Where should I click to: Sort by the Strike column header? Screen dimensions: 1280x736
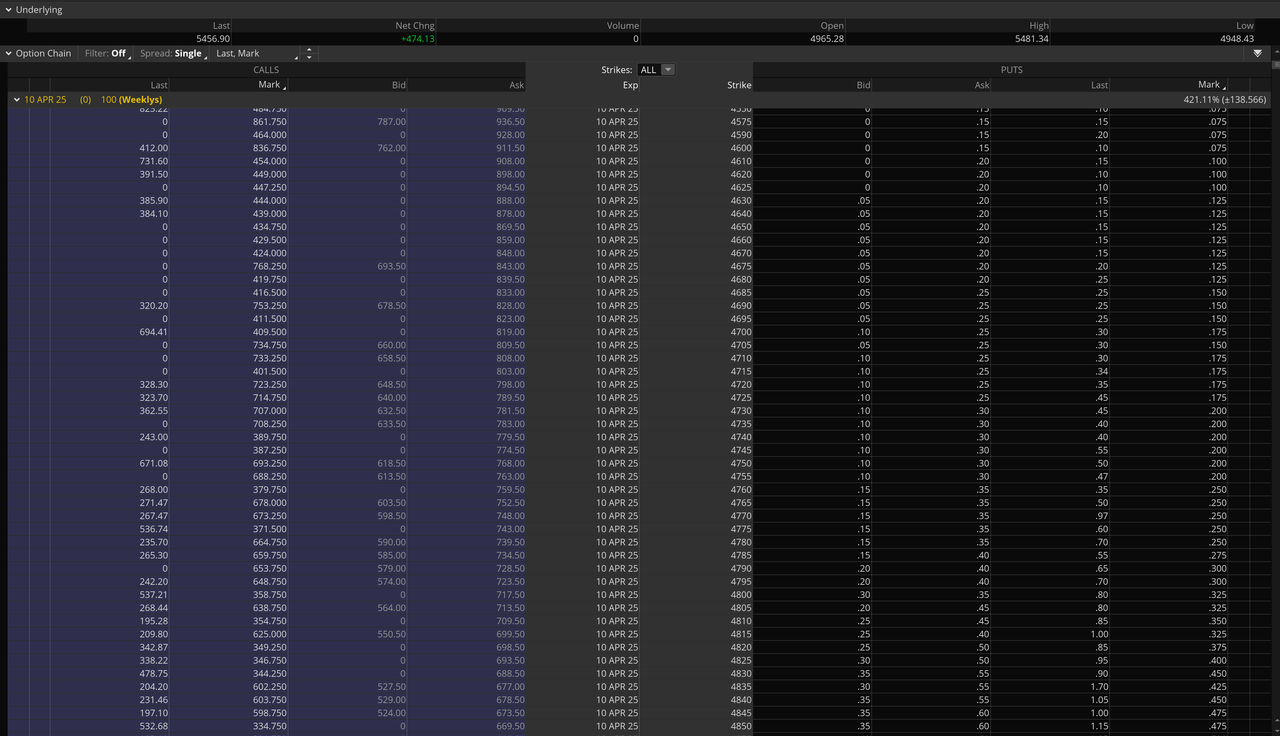tap(739, 85)
